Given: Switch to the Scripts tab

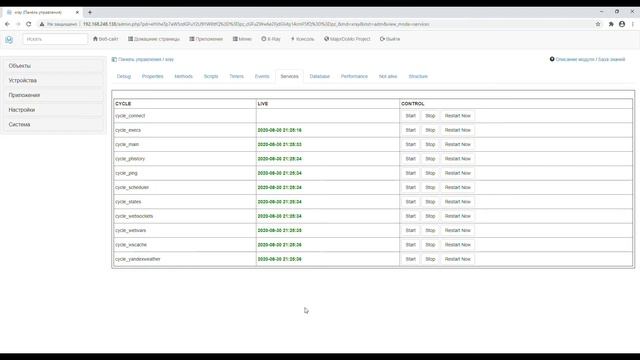Looking at the screenshot, I should click(x=211, y=76).
